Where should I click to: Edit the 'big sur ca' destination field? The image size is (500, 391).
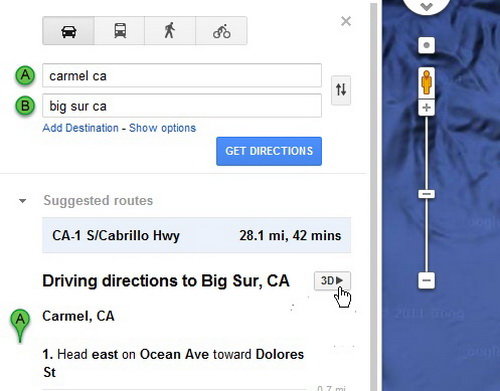pyautogui.click(x=182, y=106)
